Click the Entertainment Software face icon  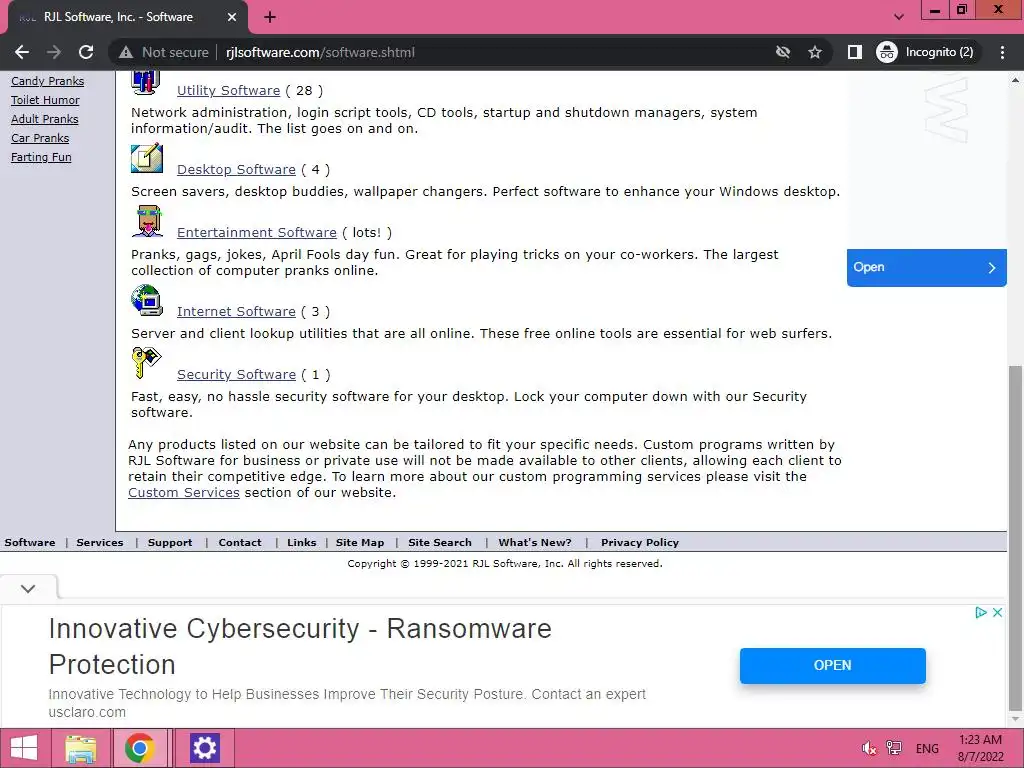148,221
